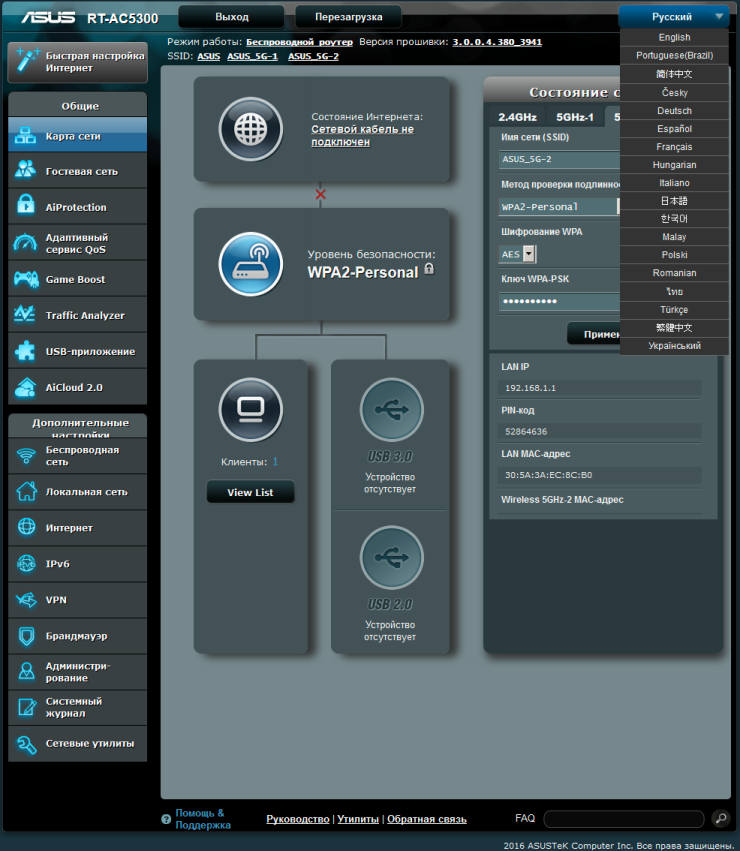This screenshot has width=740, height=851.
Task: Open the AES encryption dropdown
Action: (529, 254)
